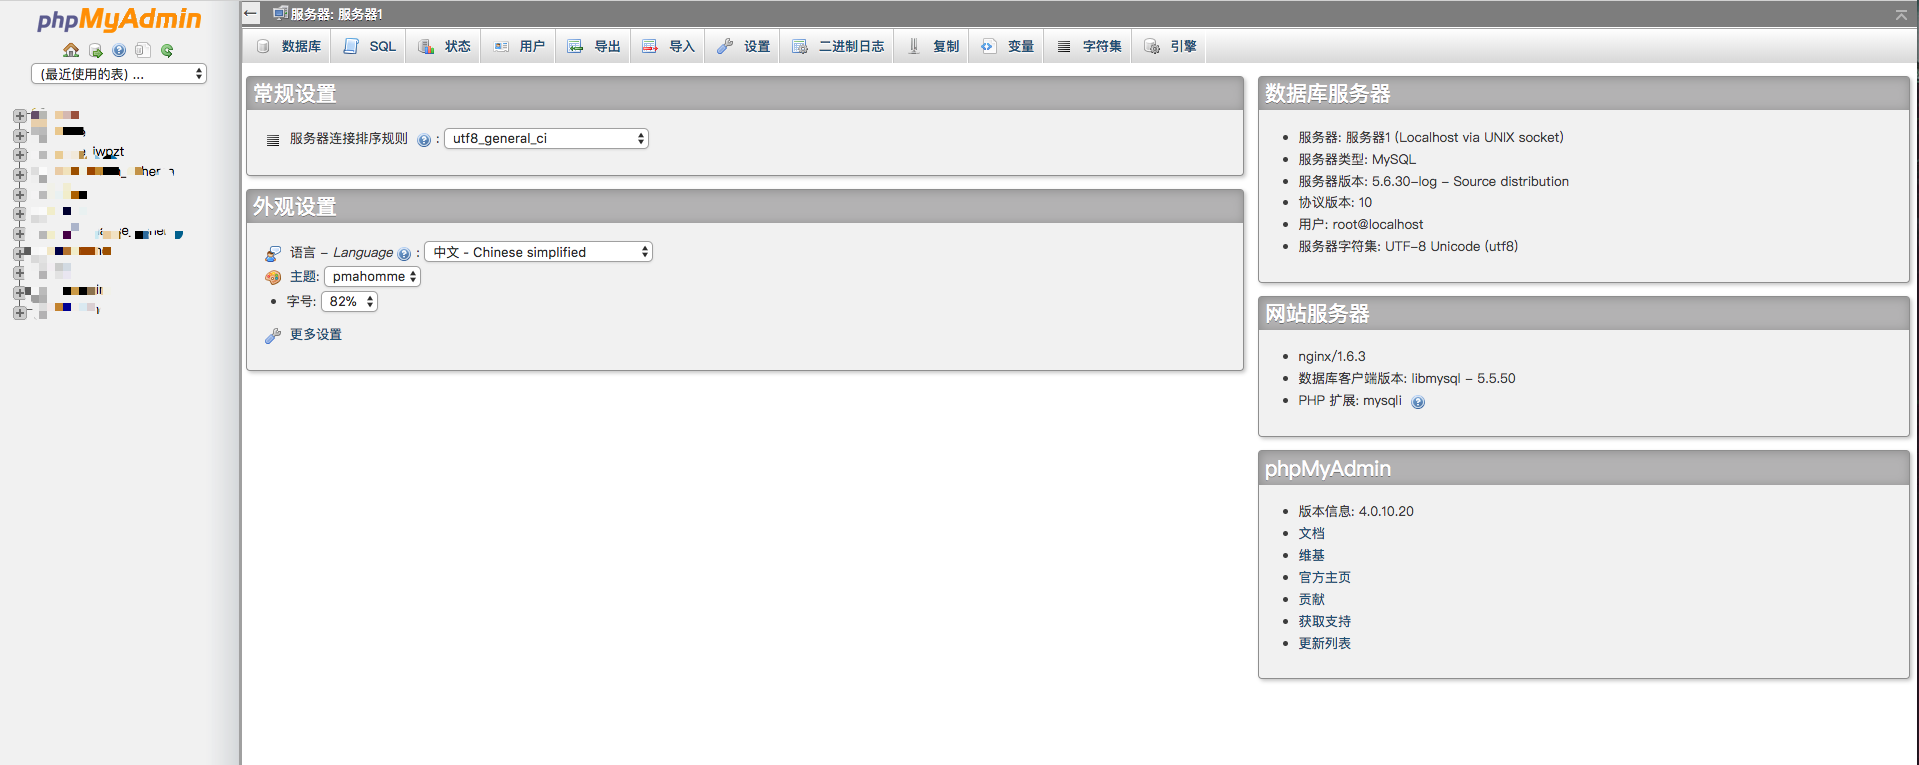Open the 文档 documentation link

[1311, 534]
